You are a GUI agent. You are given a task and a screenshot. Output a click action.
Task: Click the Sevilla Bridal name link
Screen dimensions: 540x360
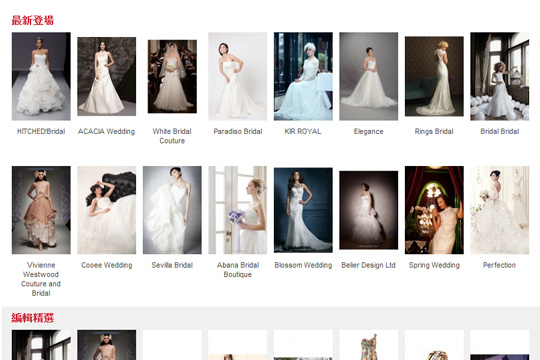pyautogui.click(x=172, y=265)
